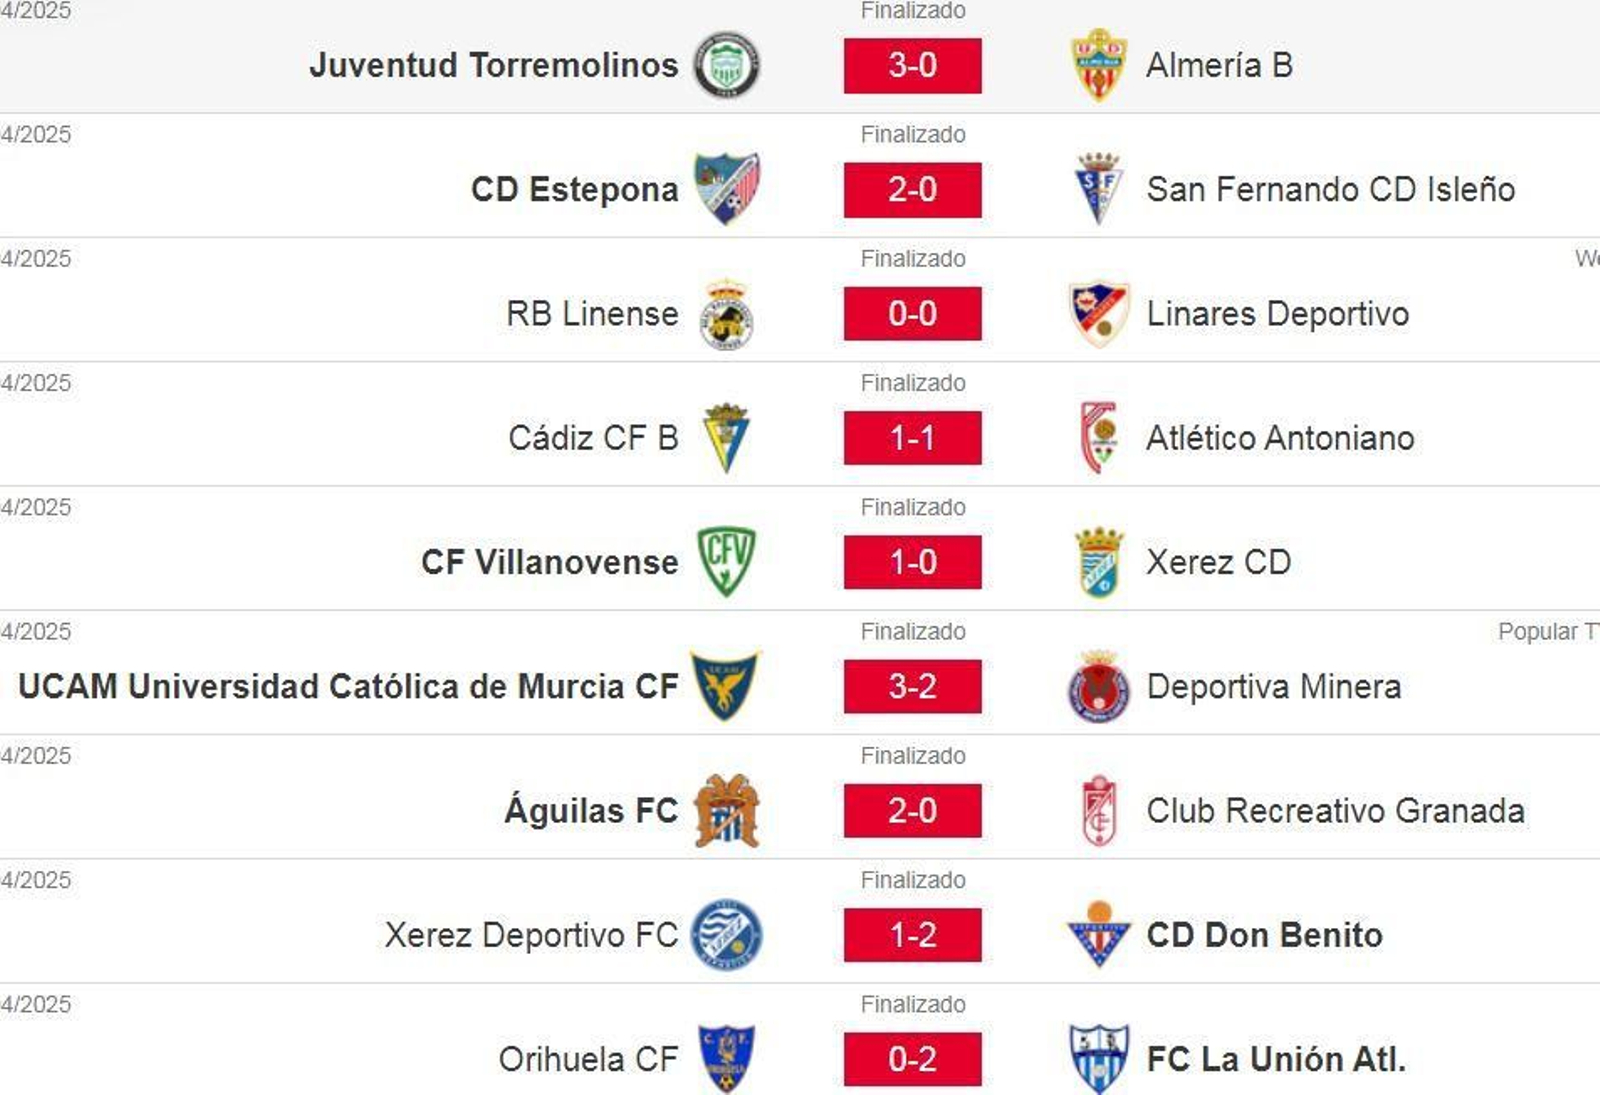
Task: Open Club Recreativo Granada via its crest
Action: click(x=1097, y=811)
